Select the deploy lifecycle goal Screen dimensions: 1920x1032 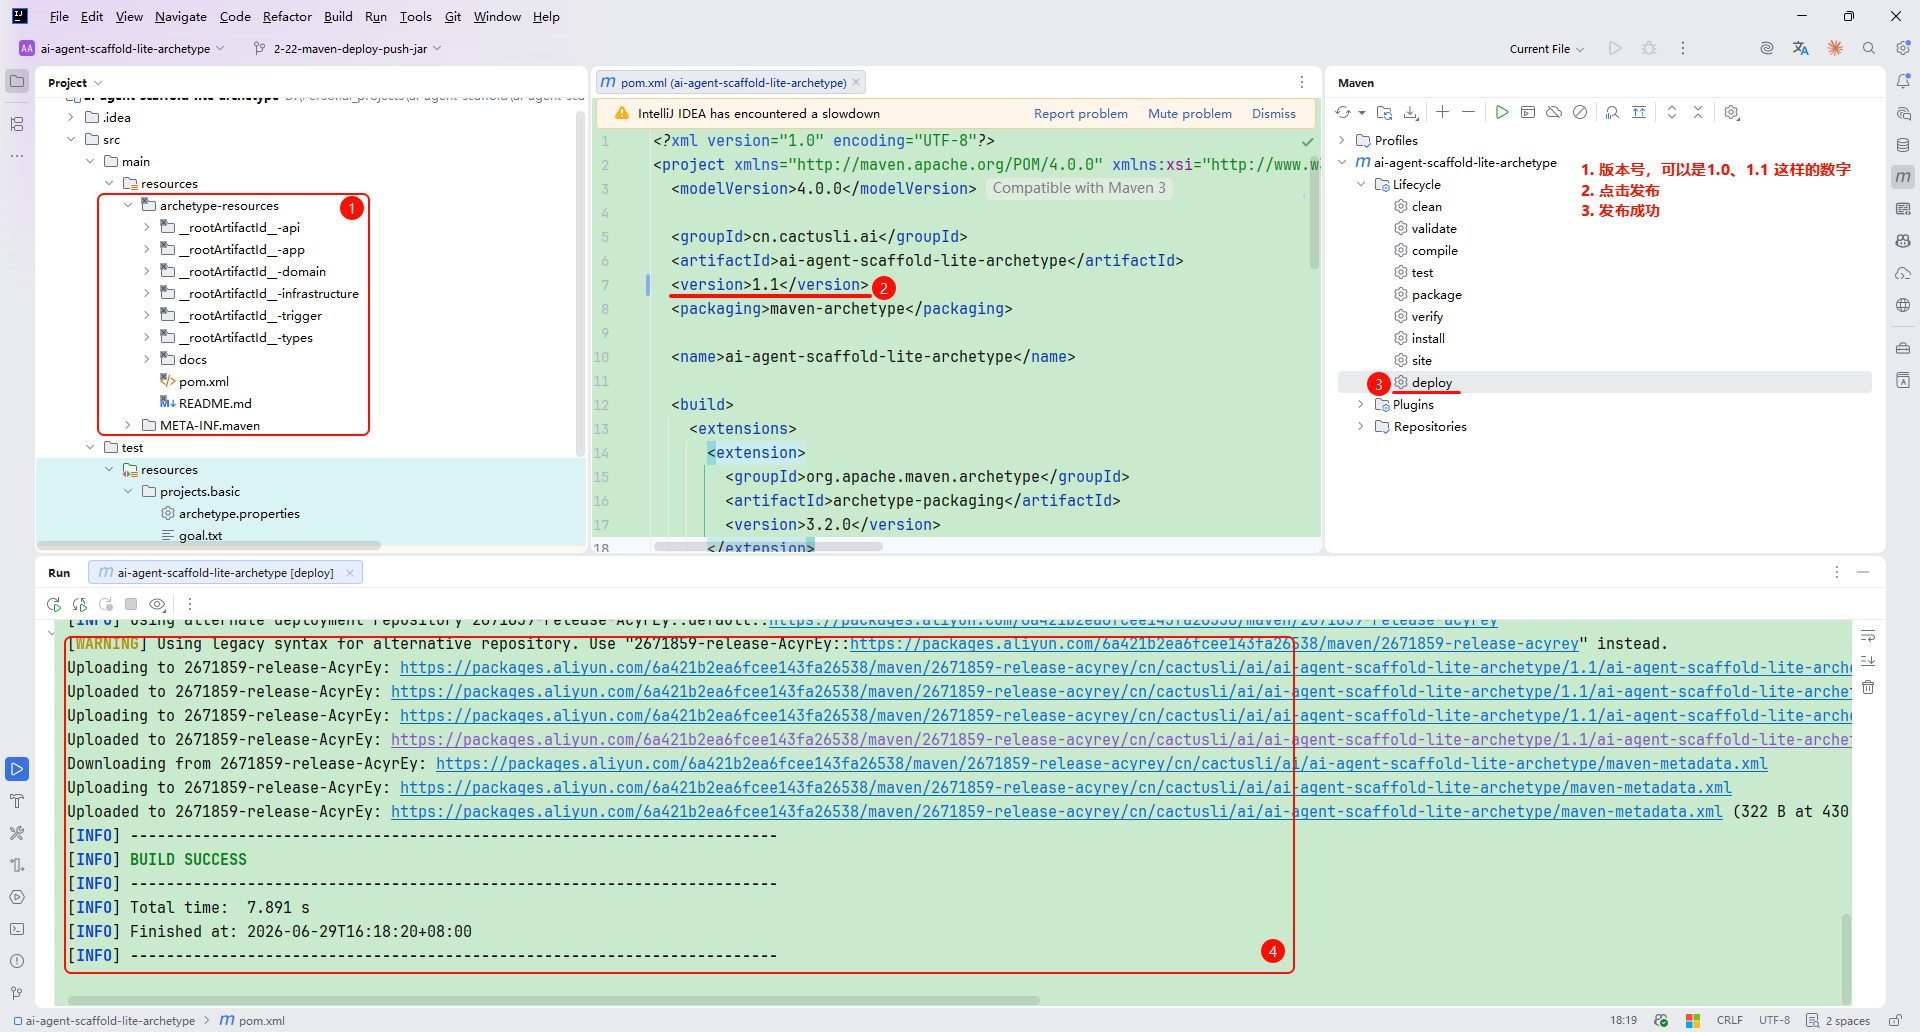tap(1431, 383)
